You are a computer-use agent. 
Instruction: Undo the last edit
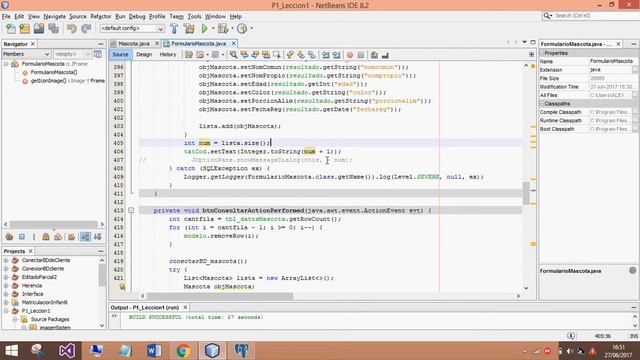point(72,29)
